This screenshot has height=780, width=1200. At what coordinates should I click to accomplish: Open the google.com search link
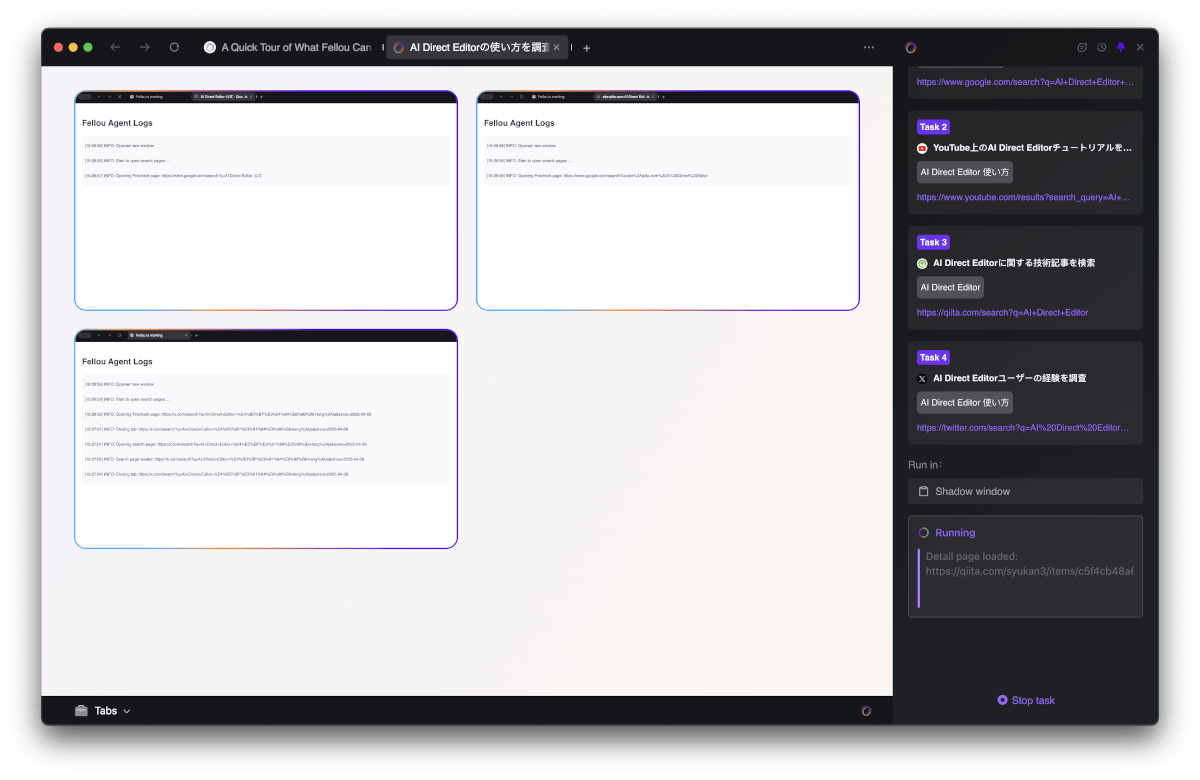point(1026,82)
